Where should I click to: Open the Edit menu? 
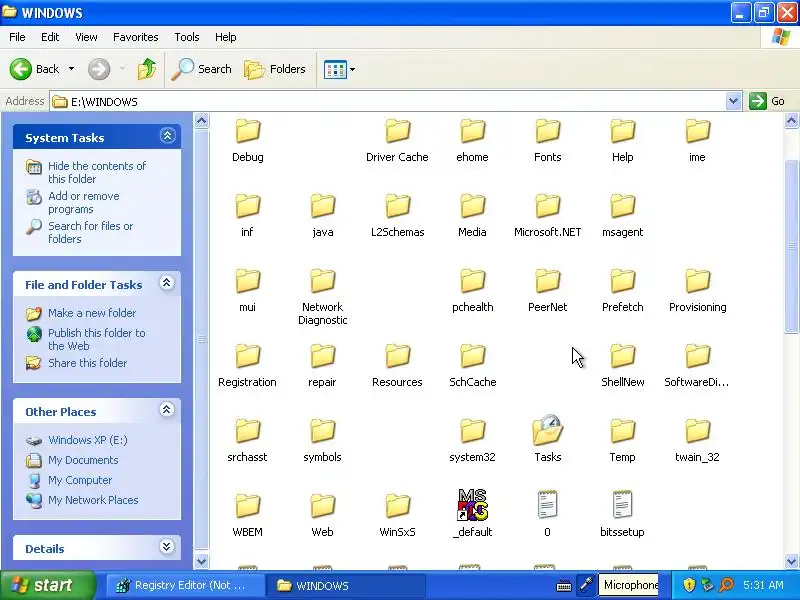coord(50,37)
